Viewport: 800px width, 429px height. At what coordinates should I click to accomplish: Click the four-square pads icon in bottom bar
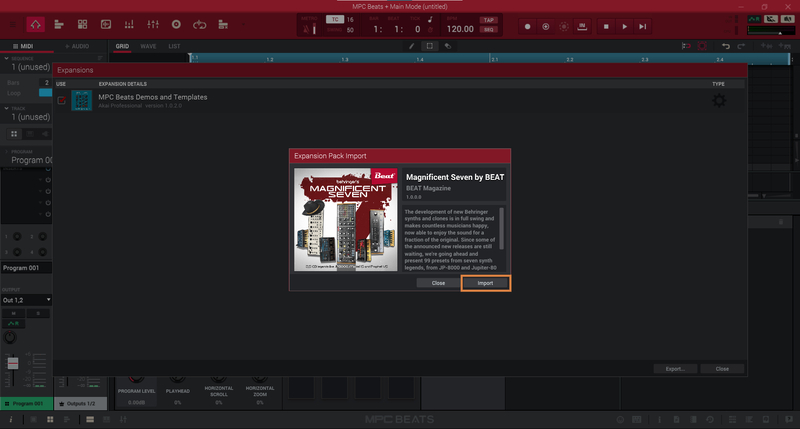pyautogui.click(x=50, y=419)
